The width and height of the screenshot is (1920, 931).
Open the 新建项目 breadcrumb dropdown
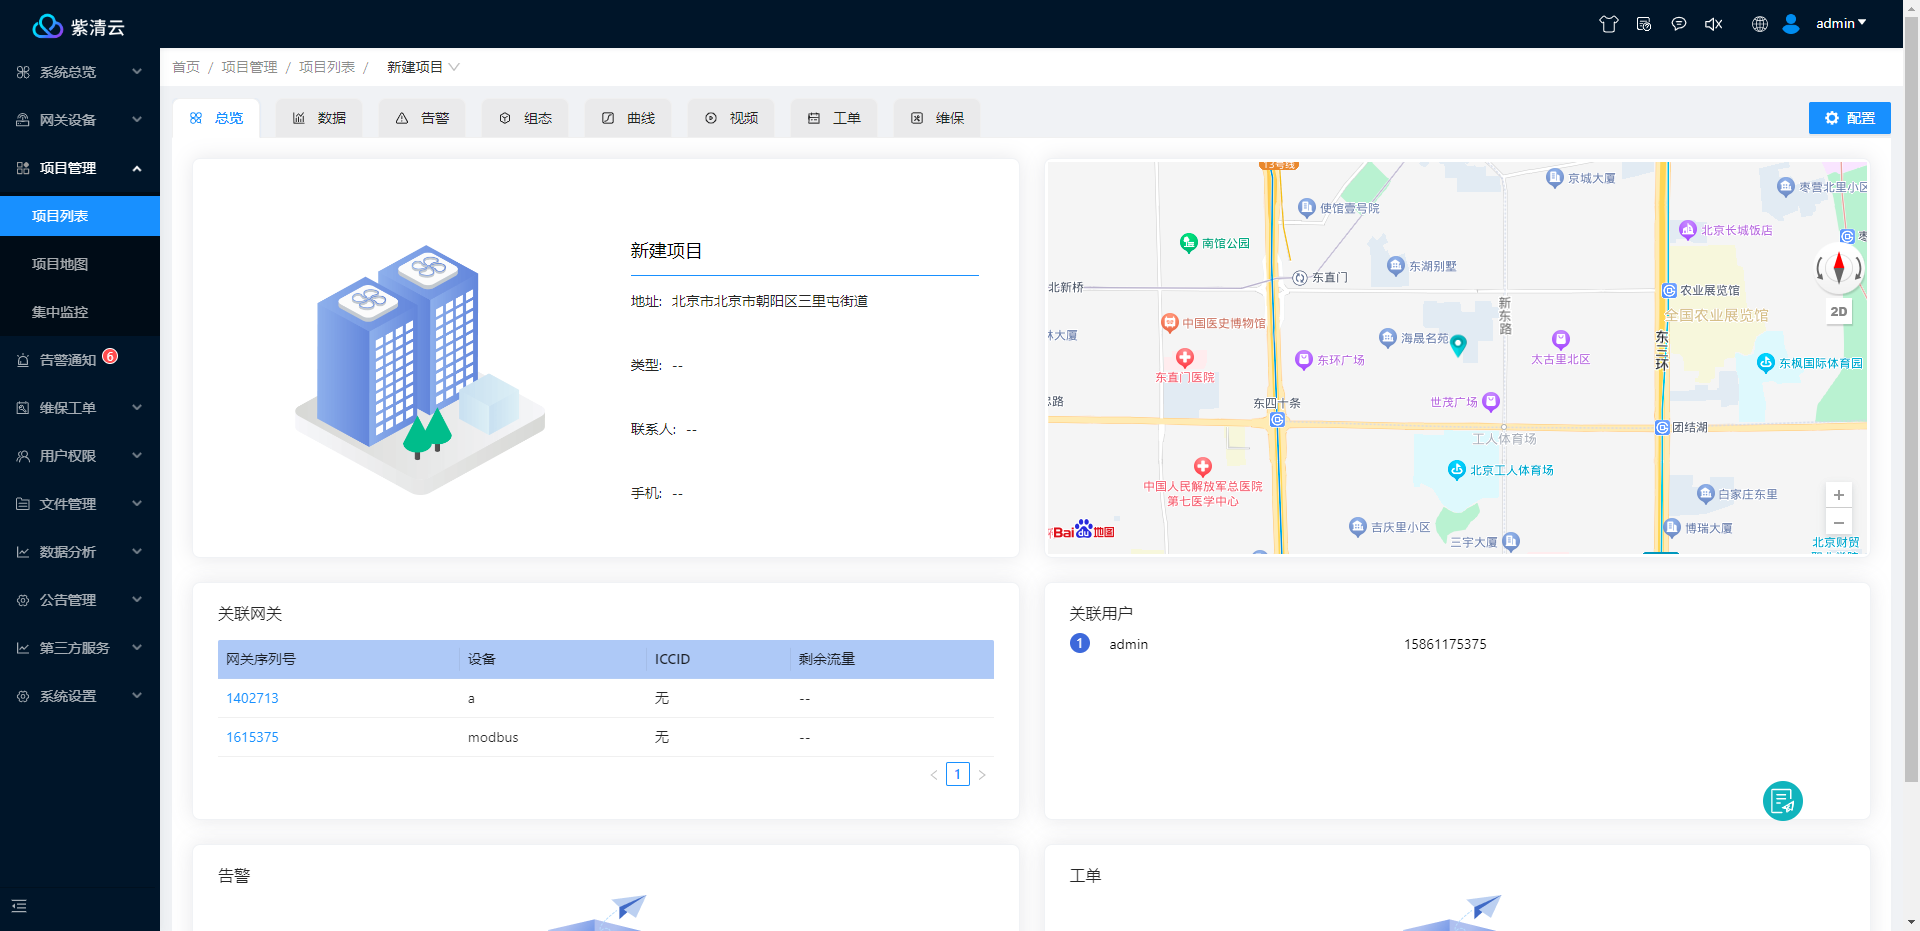pyautogui.click(x=423, y=67)
